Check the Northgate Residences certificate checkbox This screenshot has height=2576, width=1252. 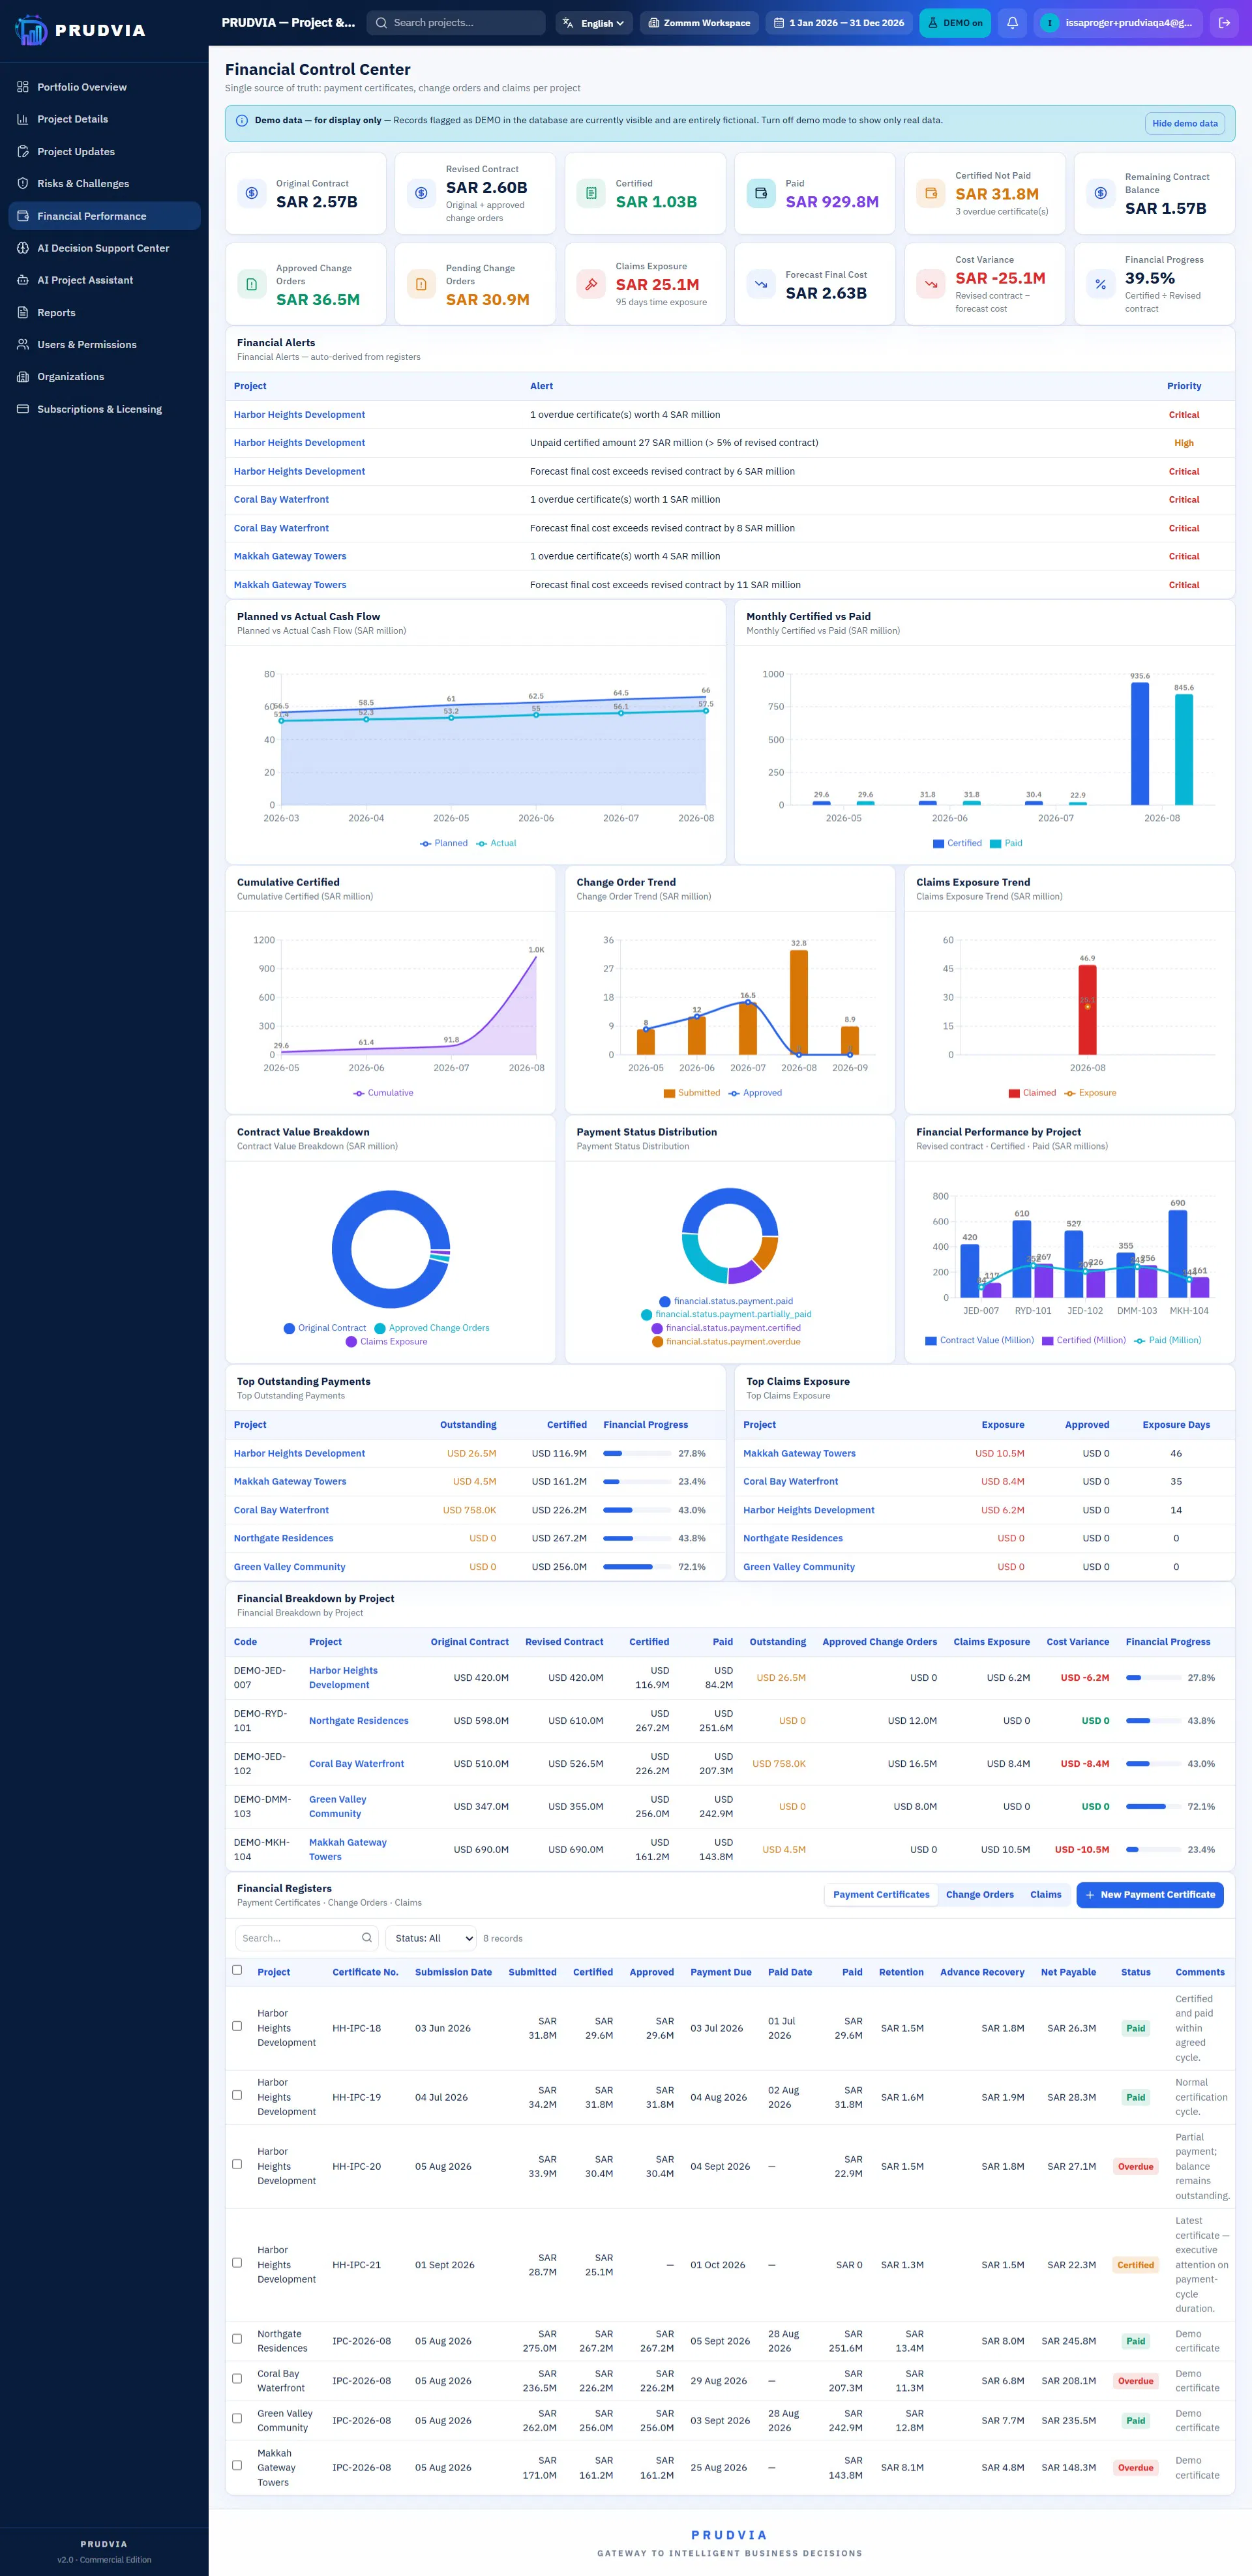(237, 2339)
